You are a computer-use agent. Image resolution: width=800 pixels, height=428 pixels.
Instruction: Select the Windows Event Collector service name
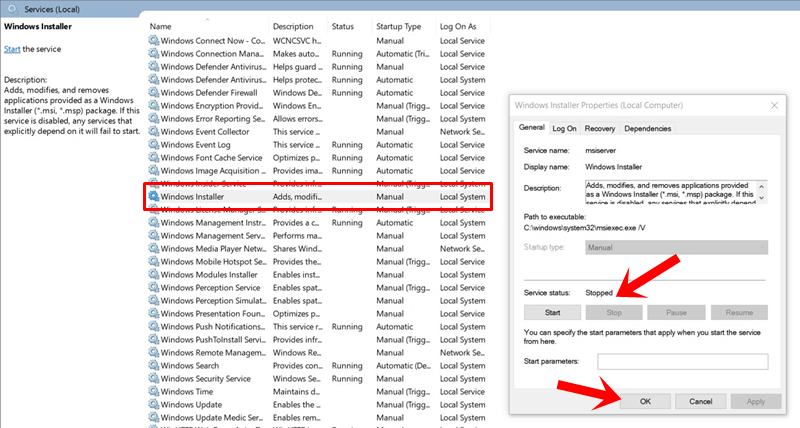coord(205,132)
